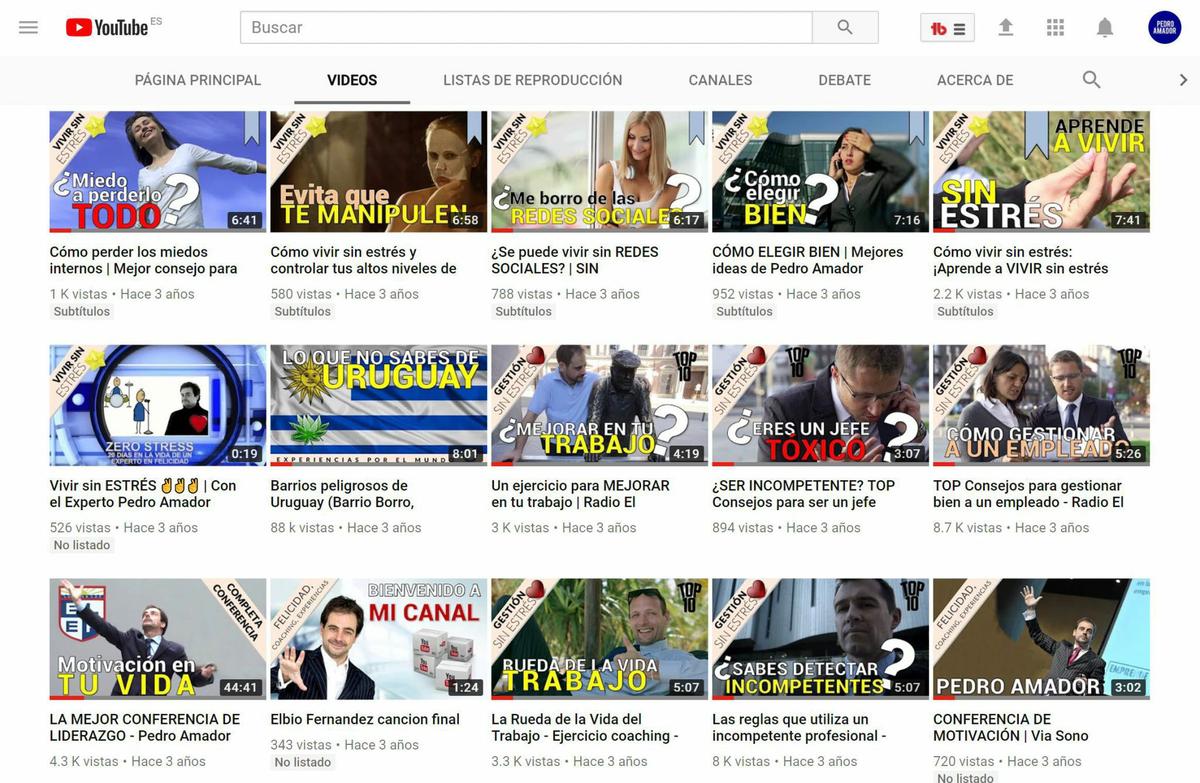Click the Pedro Amador profile avatar
Image resolution: width=1200 pixels, height=783 pixels.
1164,27
